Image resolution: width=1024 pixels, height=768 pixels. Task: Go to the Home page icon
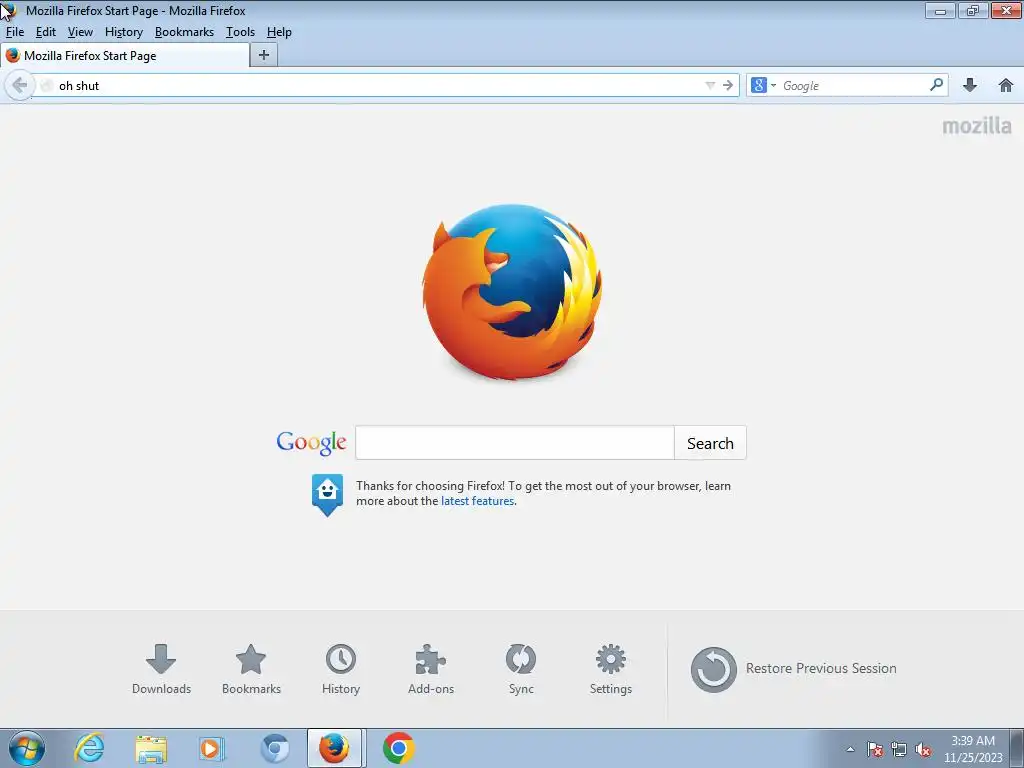[x=1006, y=85]
